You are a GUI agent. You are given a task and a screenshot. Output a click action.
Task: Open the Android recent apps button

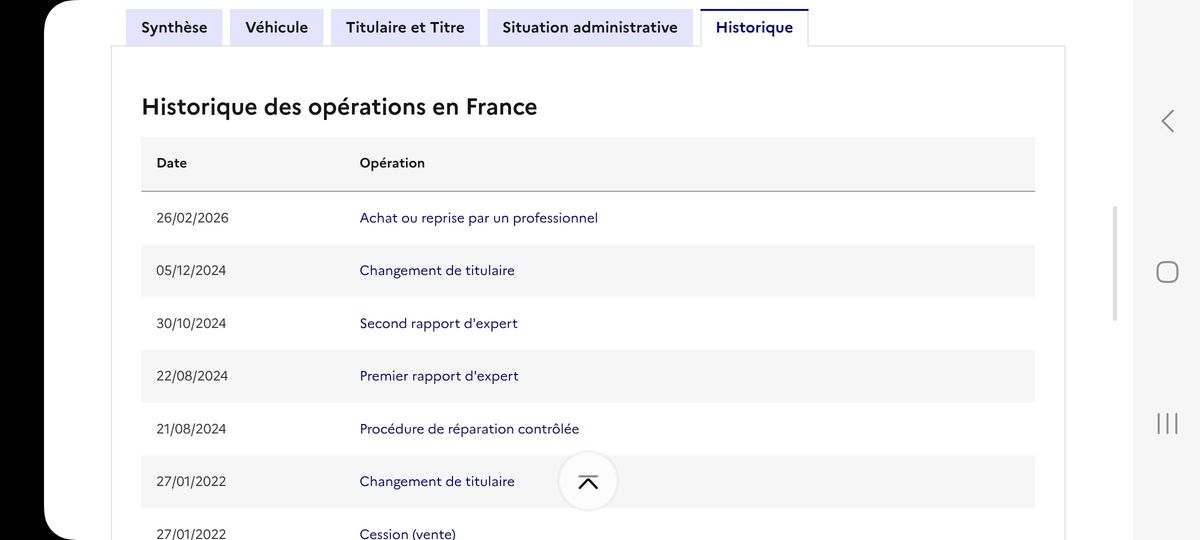(1167, 424)
